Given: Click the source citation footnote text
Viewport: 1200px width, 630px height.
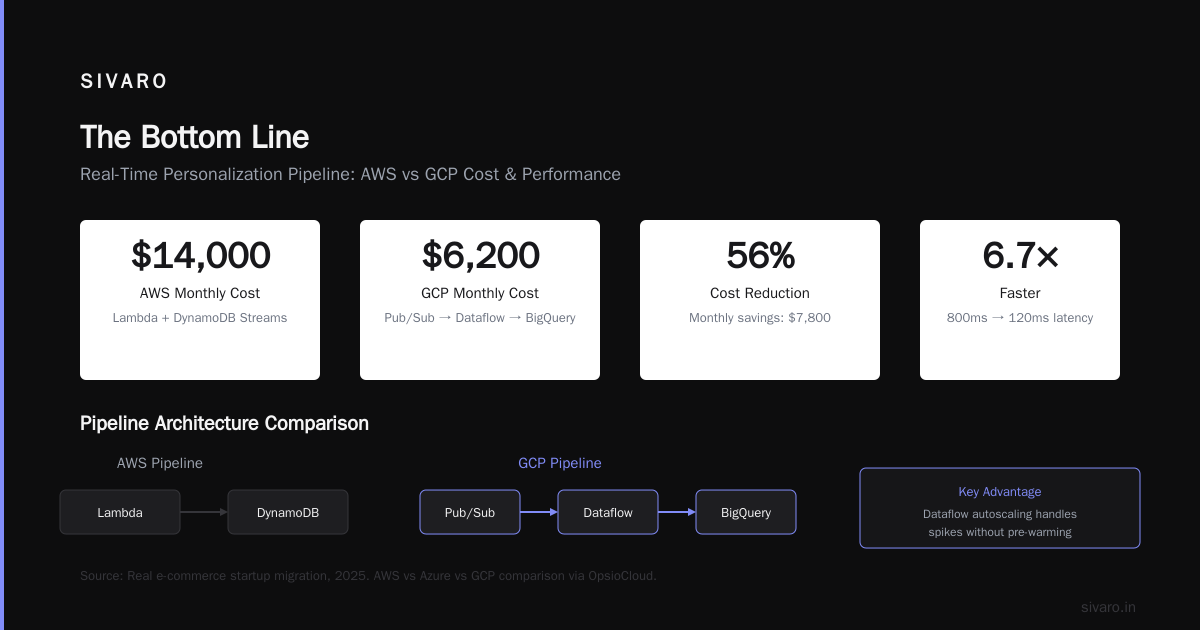Looking at the screenshot, I should click(368, 576).
